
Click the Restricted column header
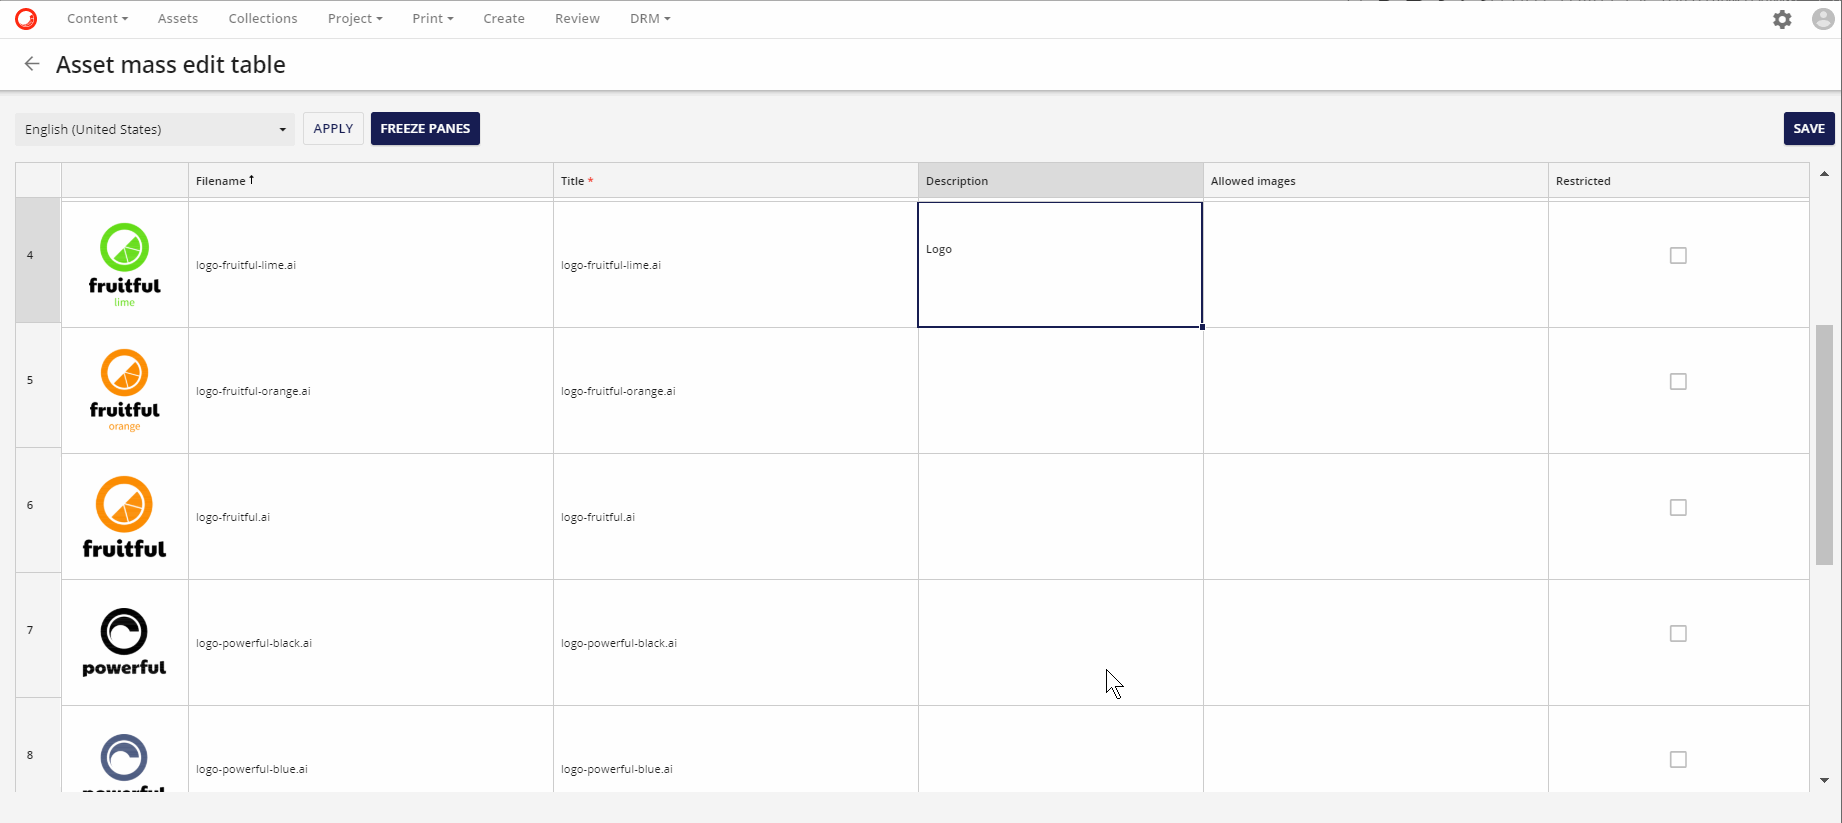pos(1679,181)
